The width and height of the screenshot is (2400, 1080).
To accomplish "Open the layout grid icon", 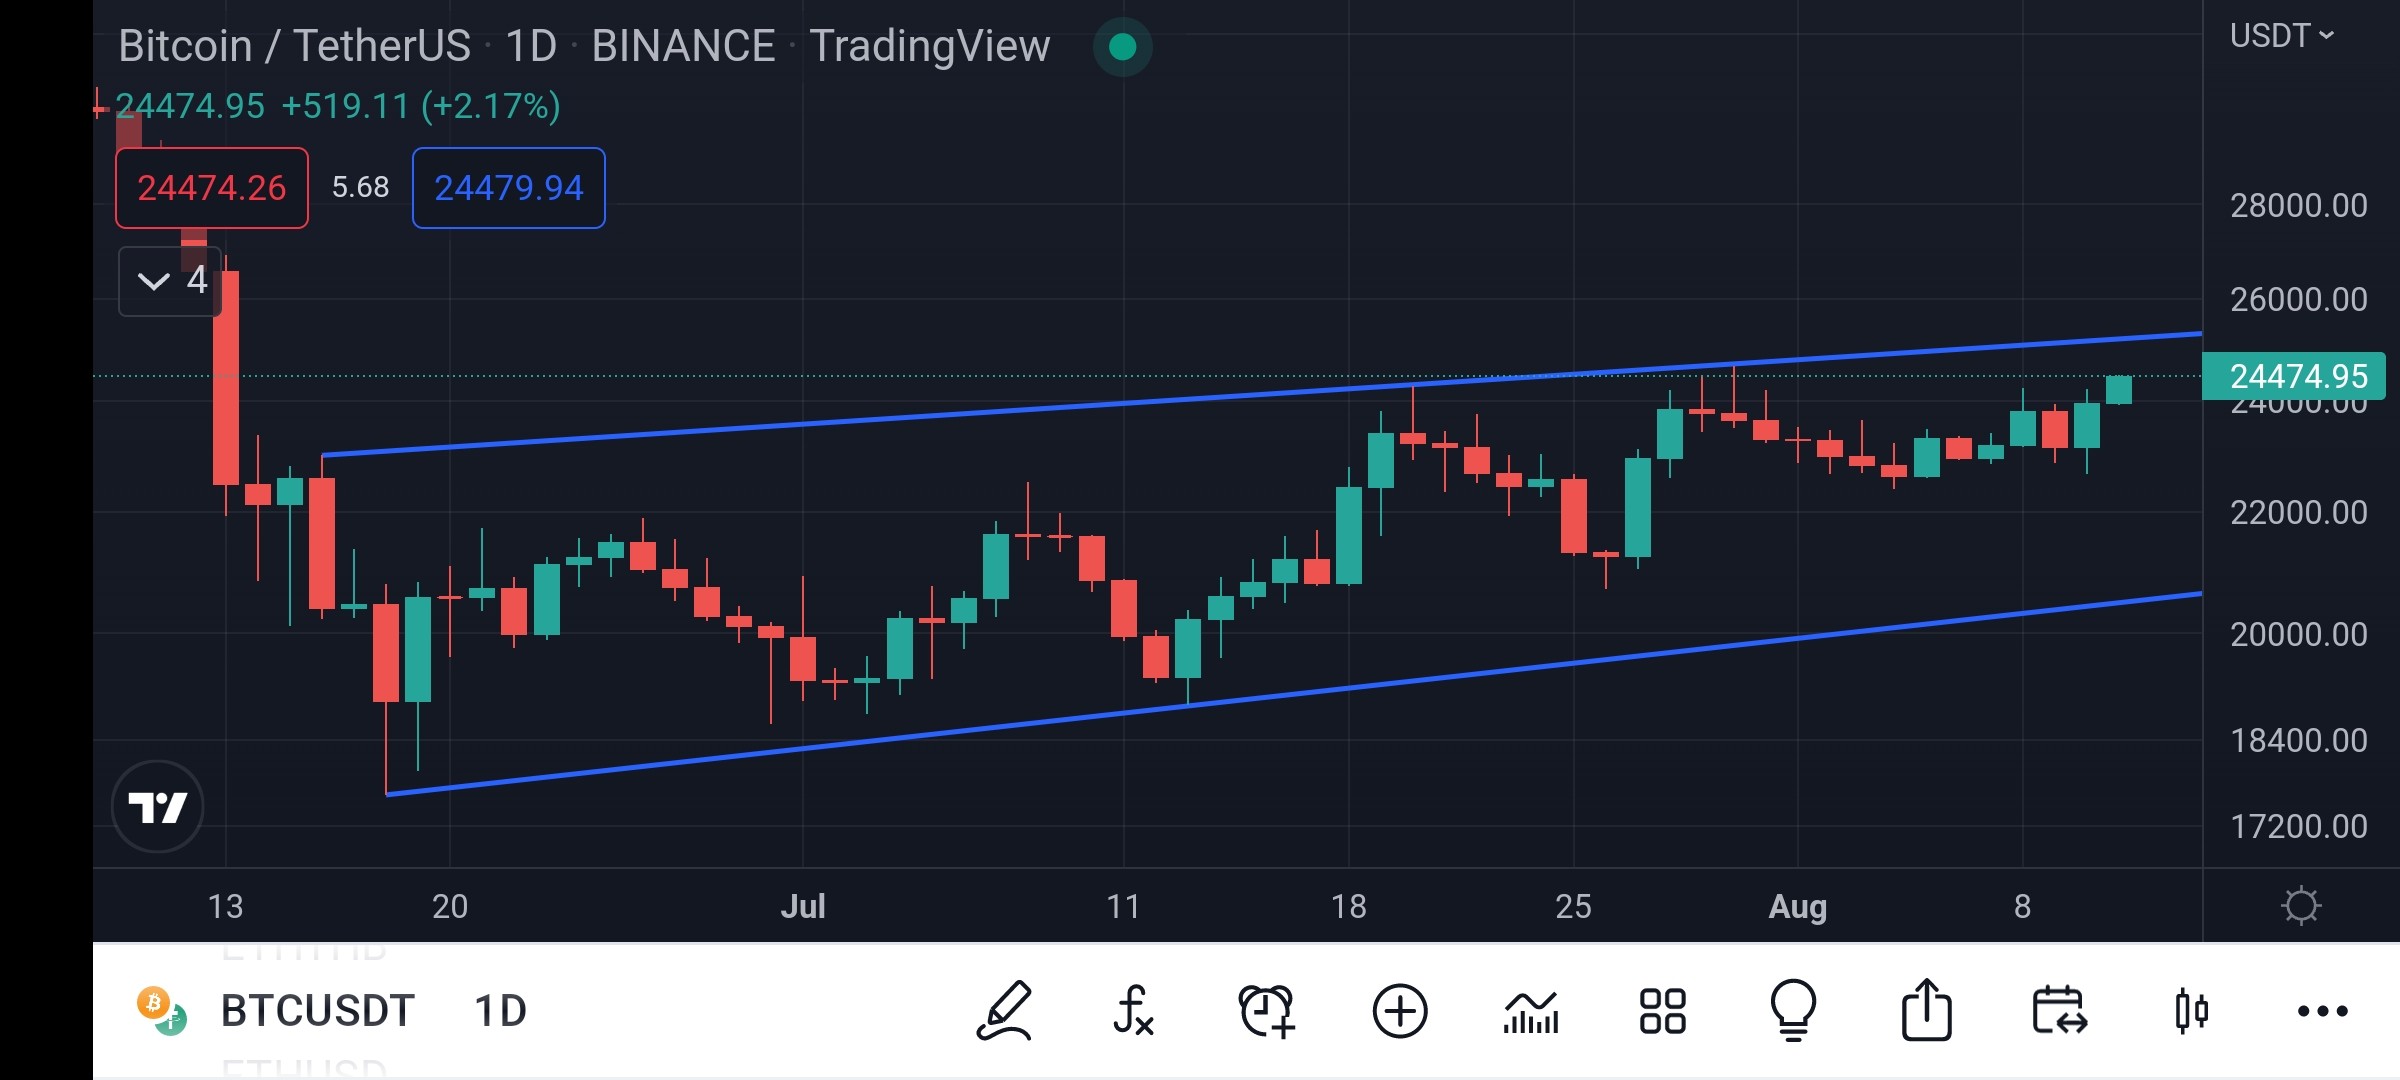I will tap(1663, 1011).
